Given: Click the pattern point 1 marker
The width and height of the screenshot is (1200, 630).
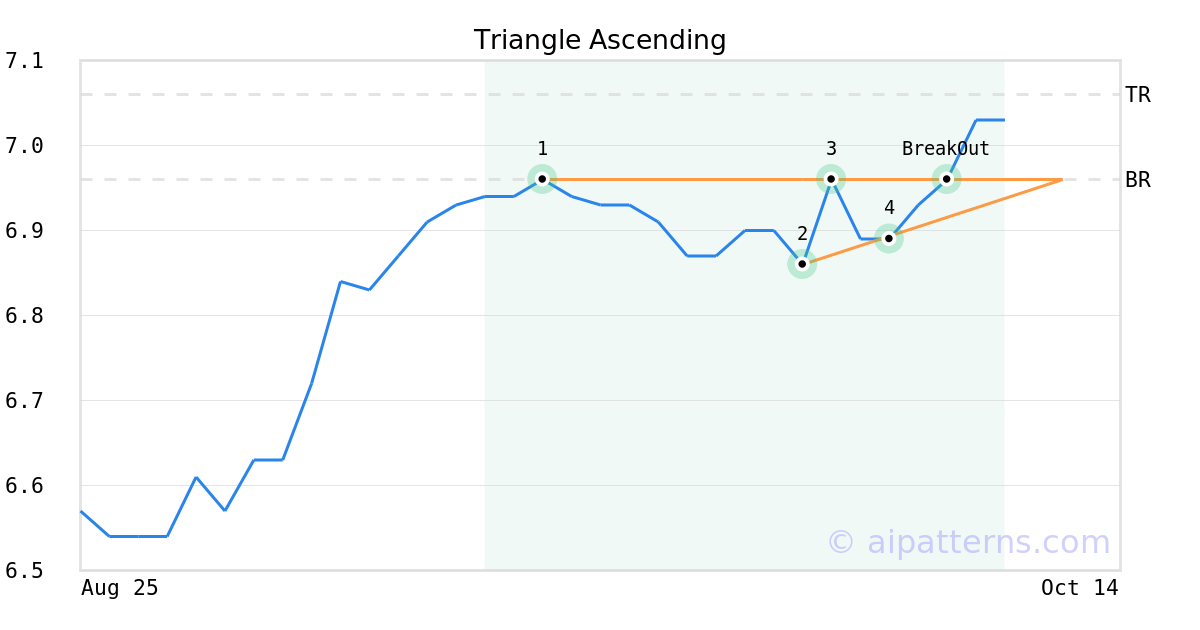Looking at the screenshot, I should pyautogui.click(x=542, y=180).
